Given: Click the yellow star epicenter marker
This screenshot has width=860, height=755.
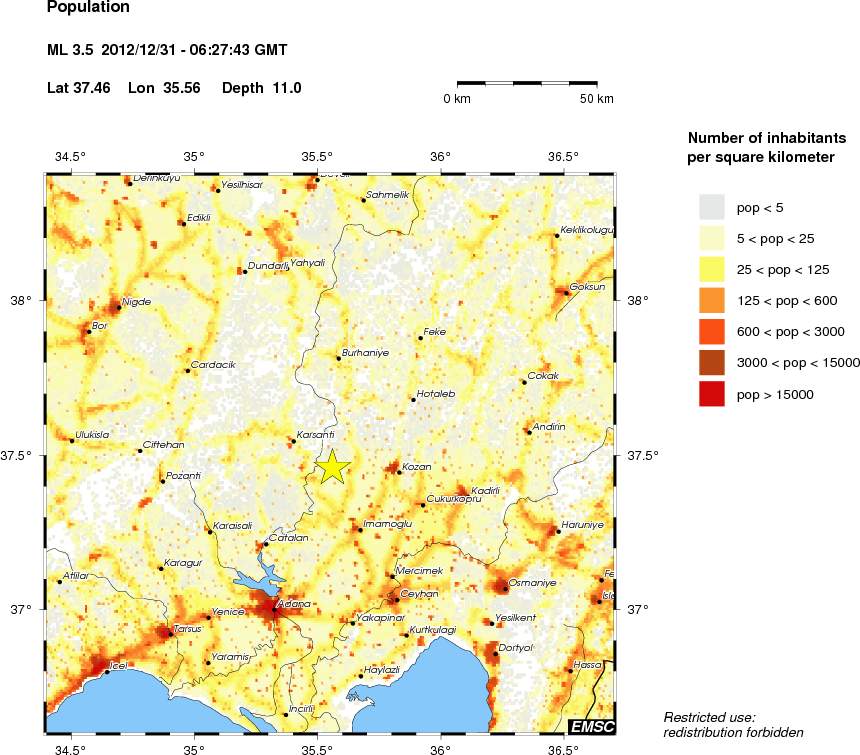Looking at the screenshot, I should 333,468.
